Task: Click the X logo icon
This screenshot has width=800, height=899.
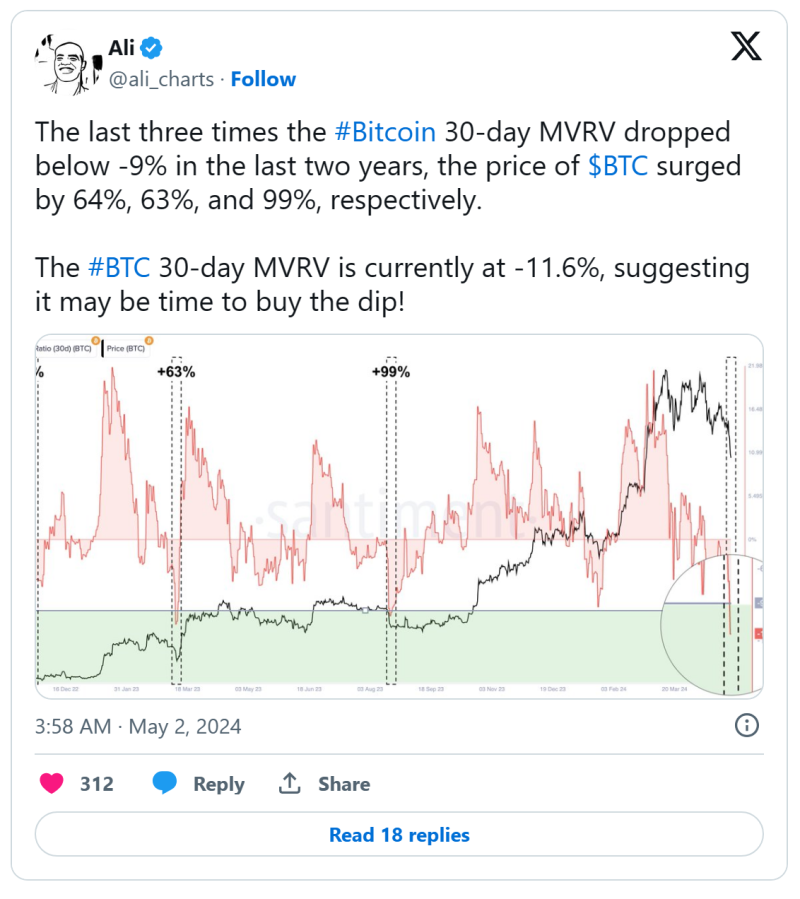Action: tap(746, 46)
